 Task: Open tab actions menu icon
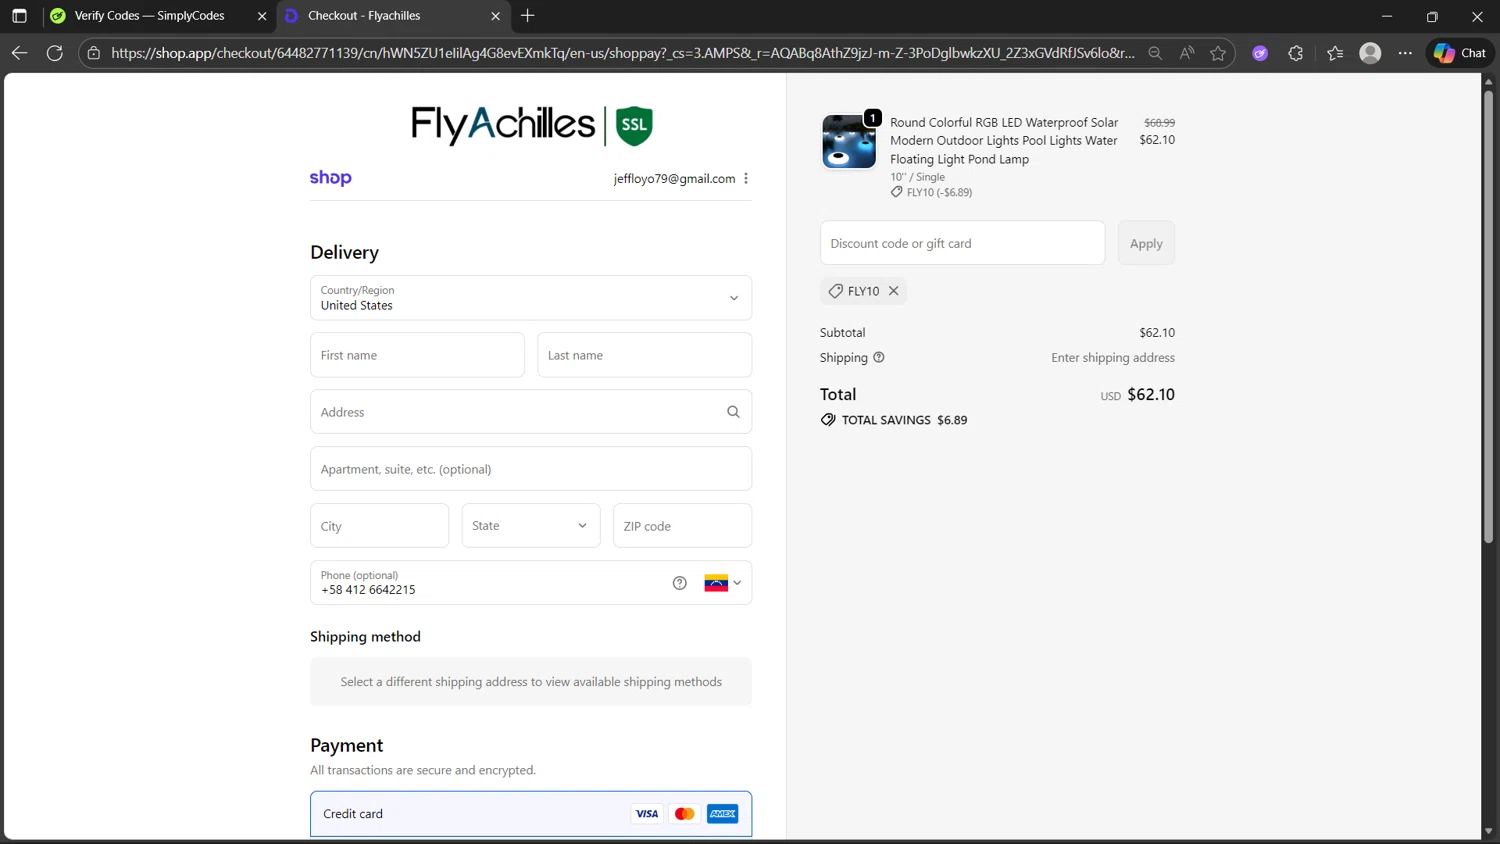(x=19, y=16)
